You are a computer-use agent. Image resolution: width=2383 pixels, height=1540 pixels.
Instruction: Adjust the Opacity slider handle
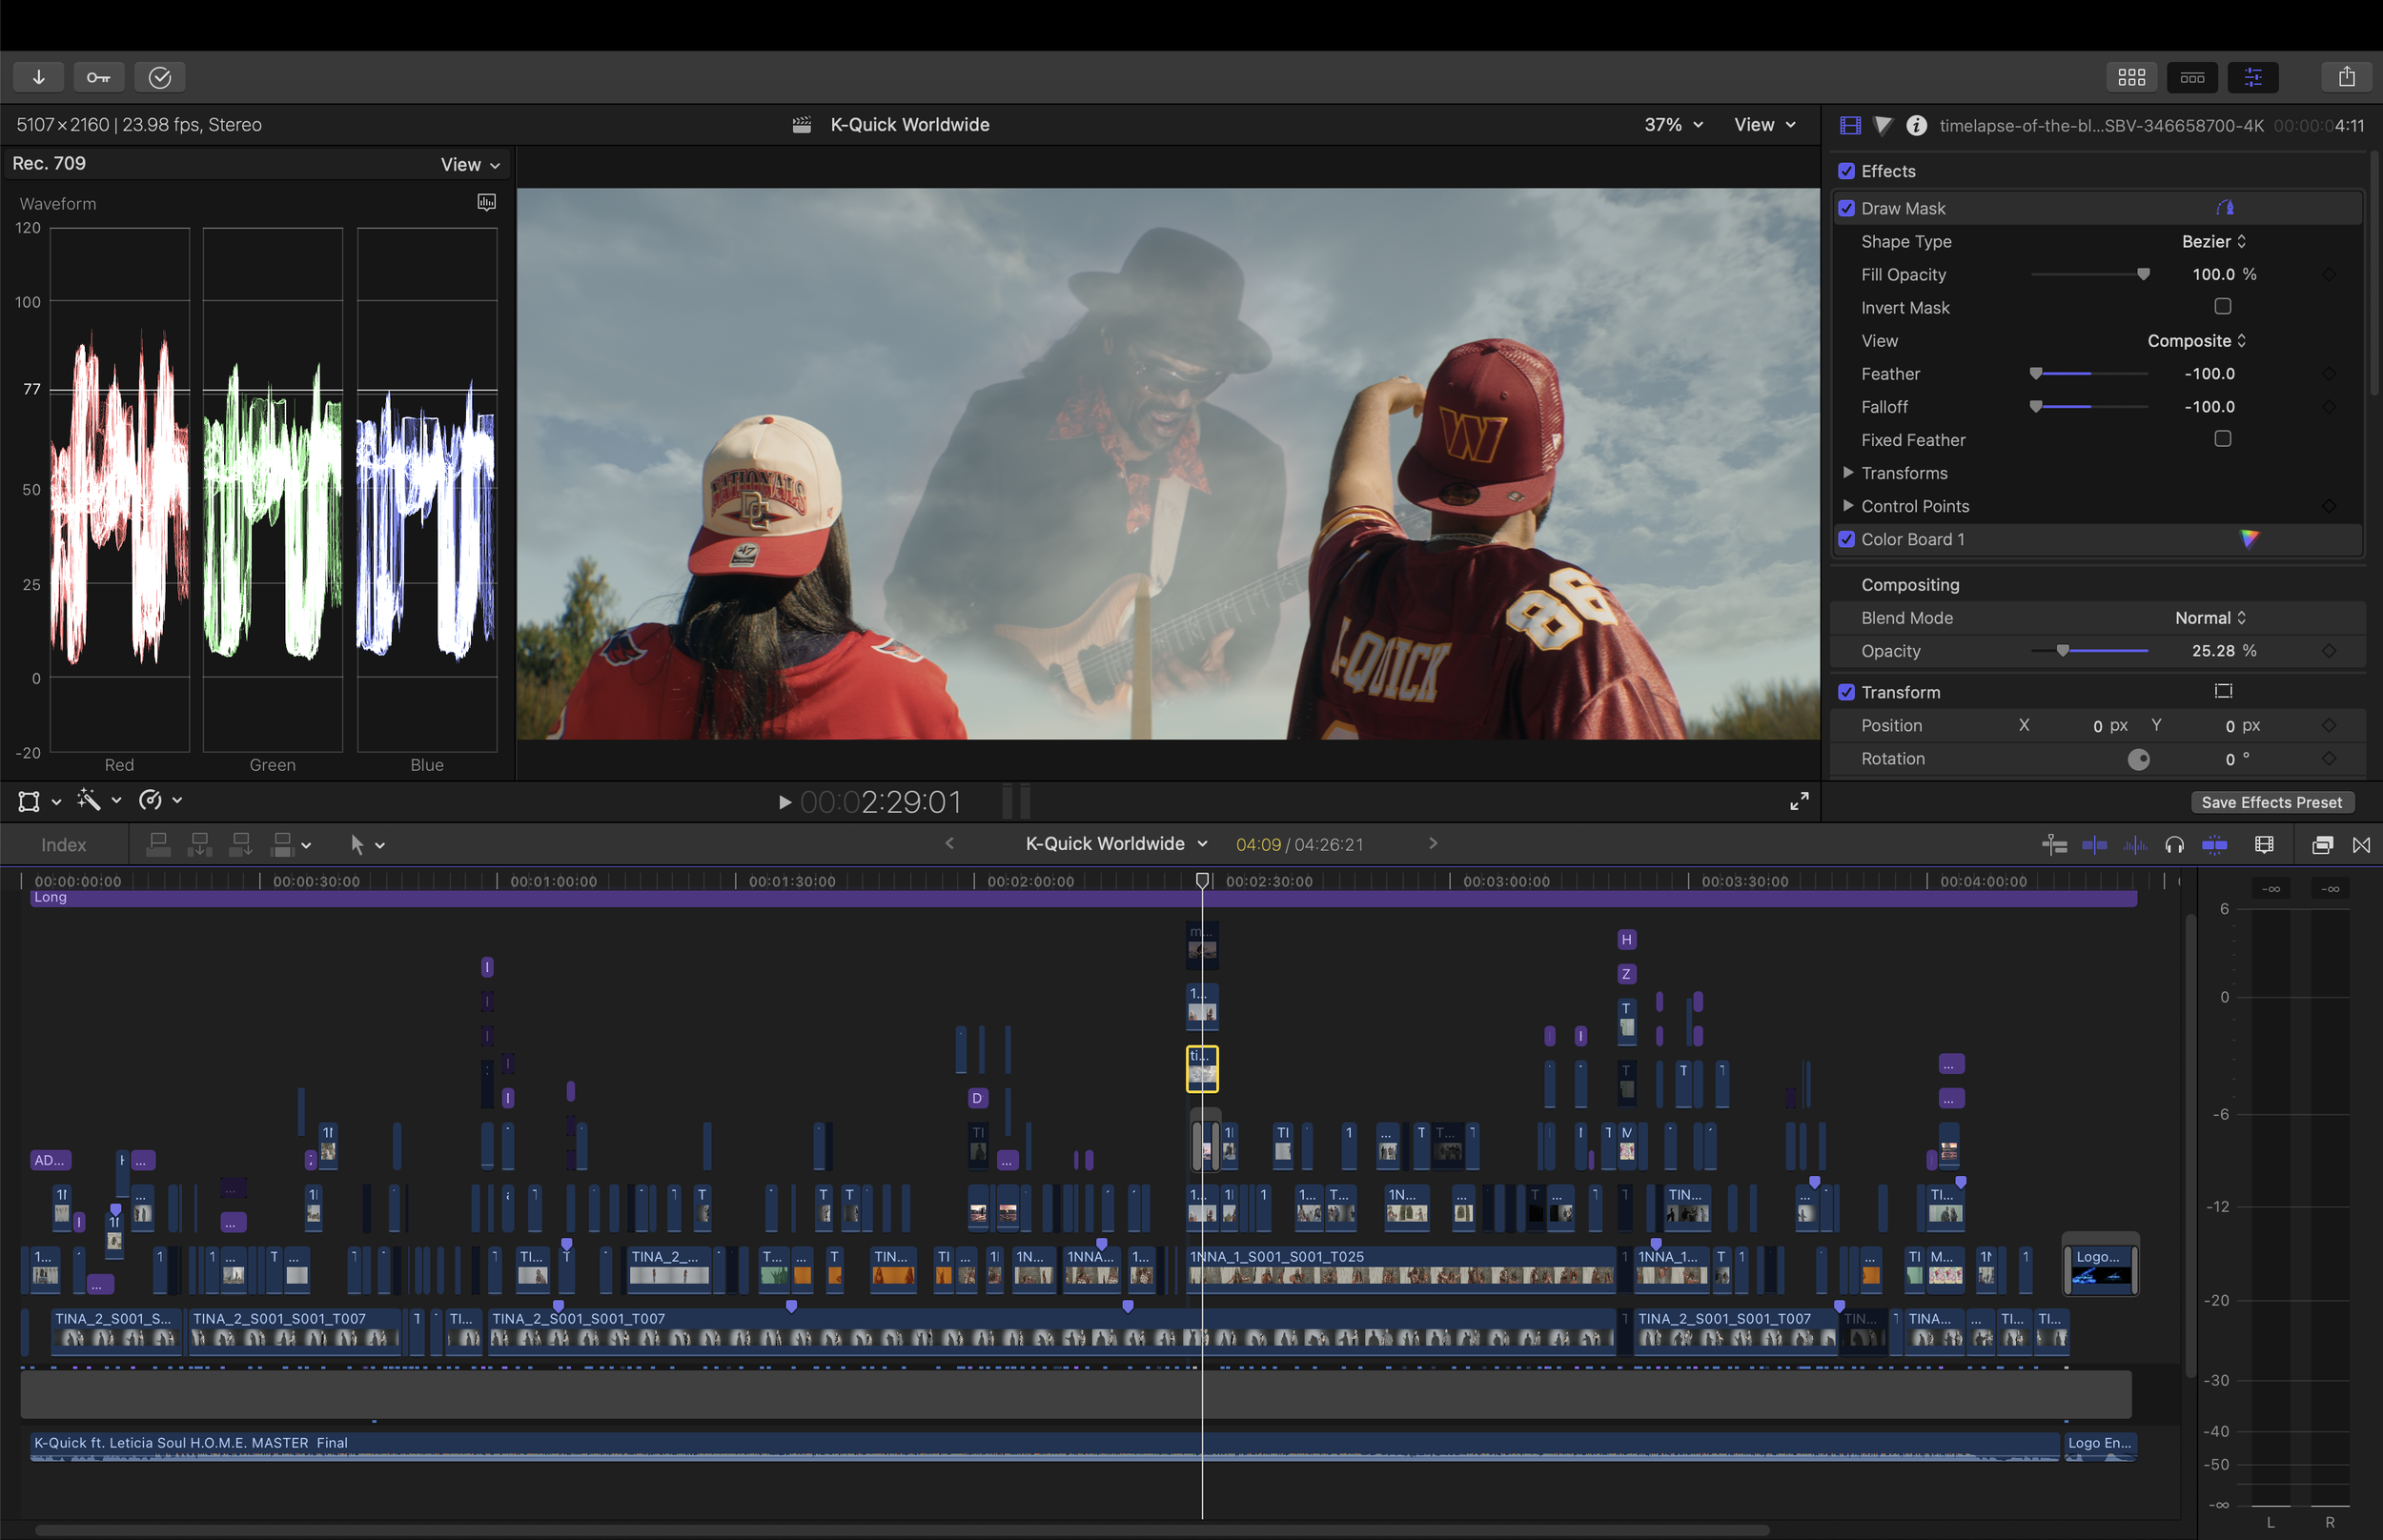click(x=2062, y=651)
